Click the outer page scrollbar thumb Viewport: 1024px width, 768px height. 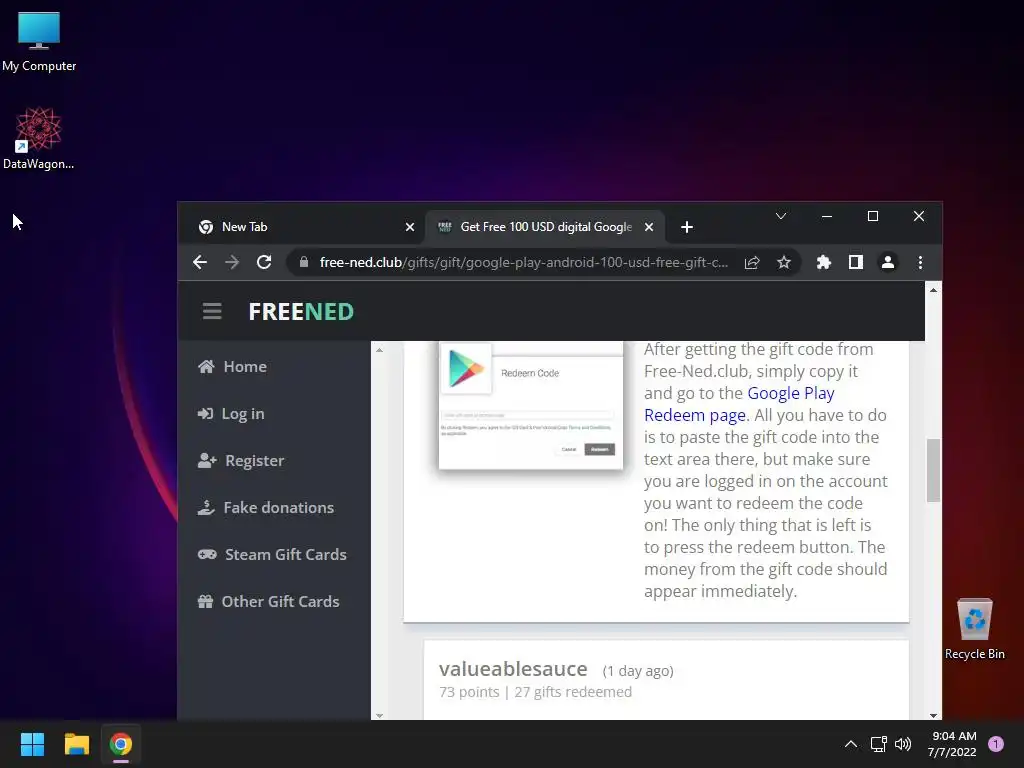point(933,470)
